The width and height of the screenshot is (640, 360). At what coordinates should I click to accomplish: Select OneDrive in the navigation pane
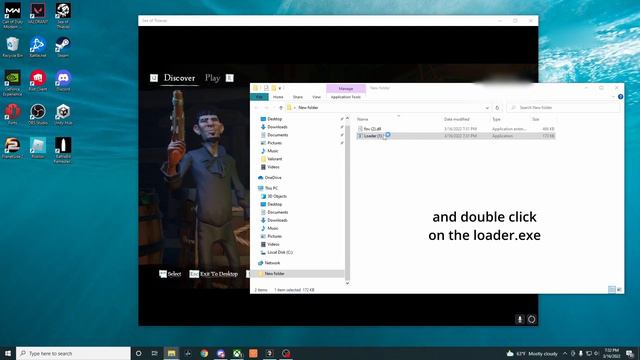coord(273,178)
